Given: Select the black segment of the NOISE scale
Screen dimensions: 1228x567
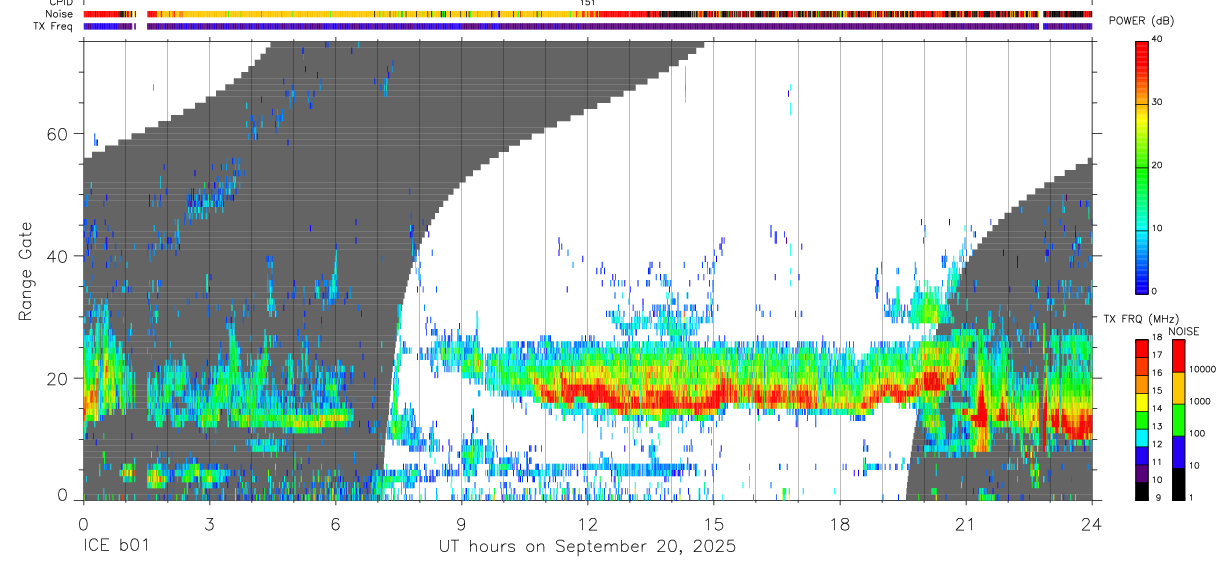Looking at the screenshot, I should pyautogui.click(x=1178, y=484).
